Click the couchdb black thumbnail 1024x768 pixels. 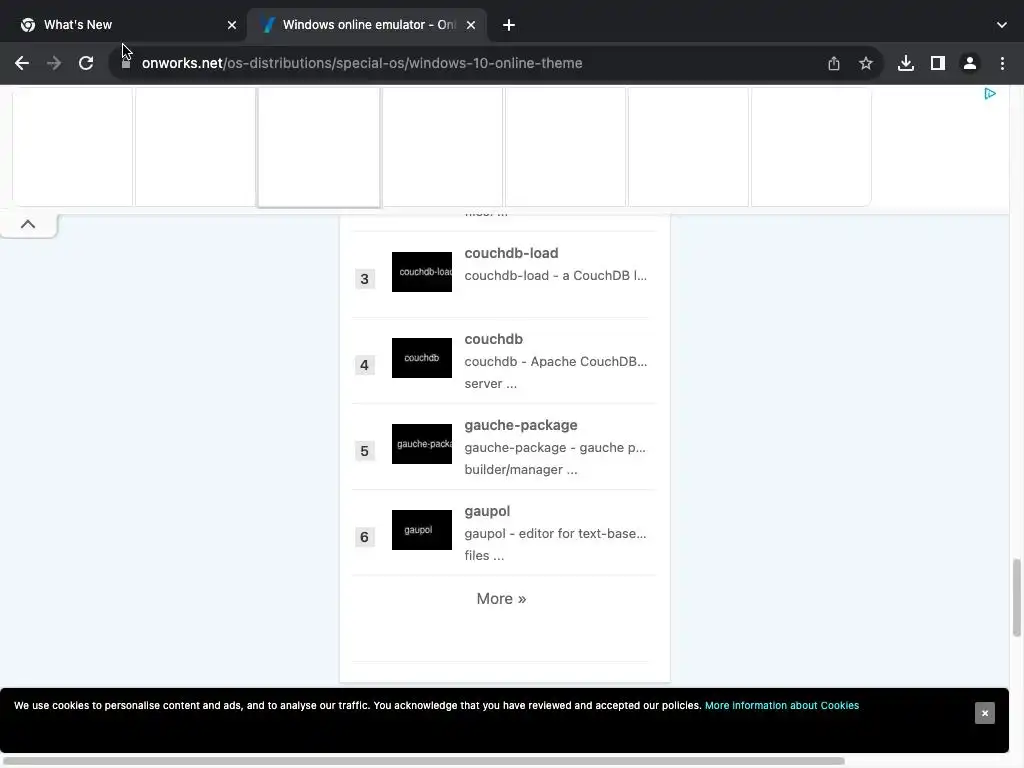[422, 358]
